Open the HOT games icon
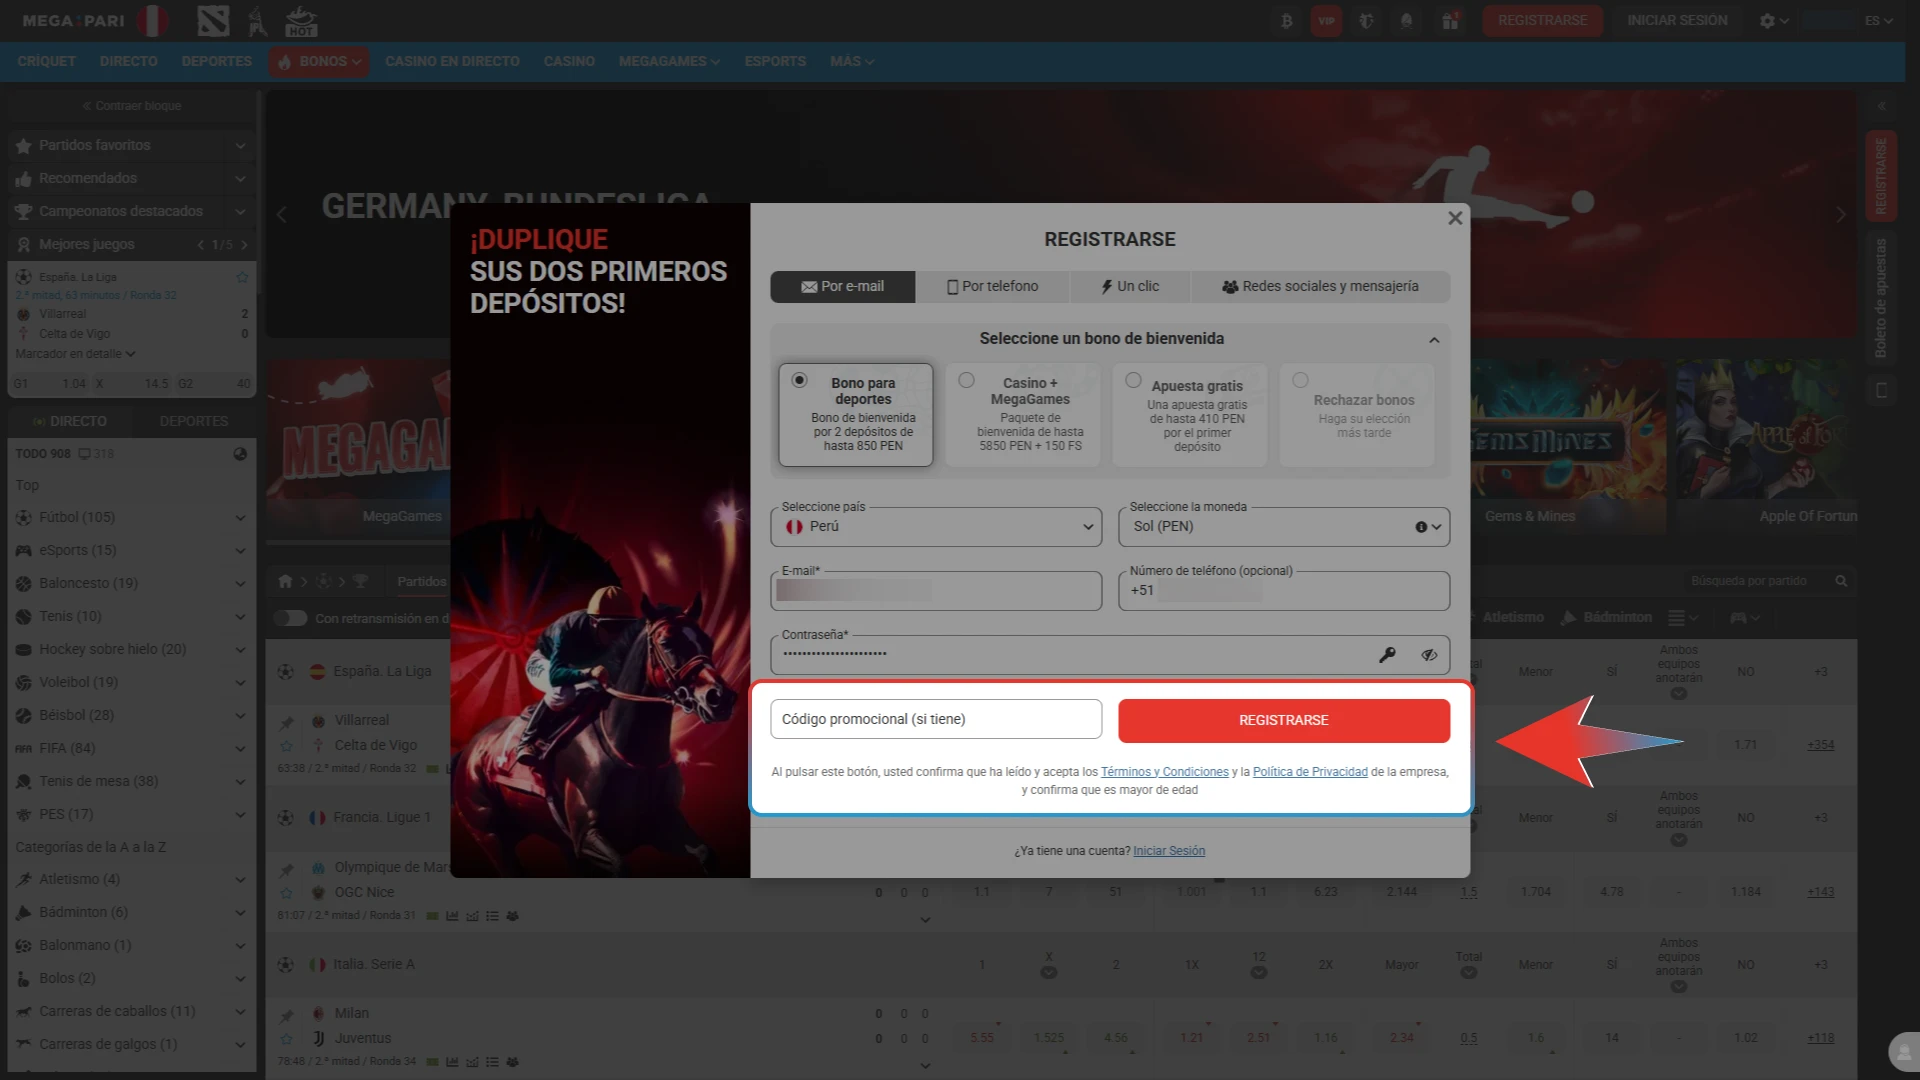This screenshot has height=1080, width=1920. 300,21
